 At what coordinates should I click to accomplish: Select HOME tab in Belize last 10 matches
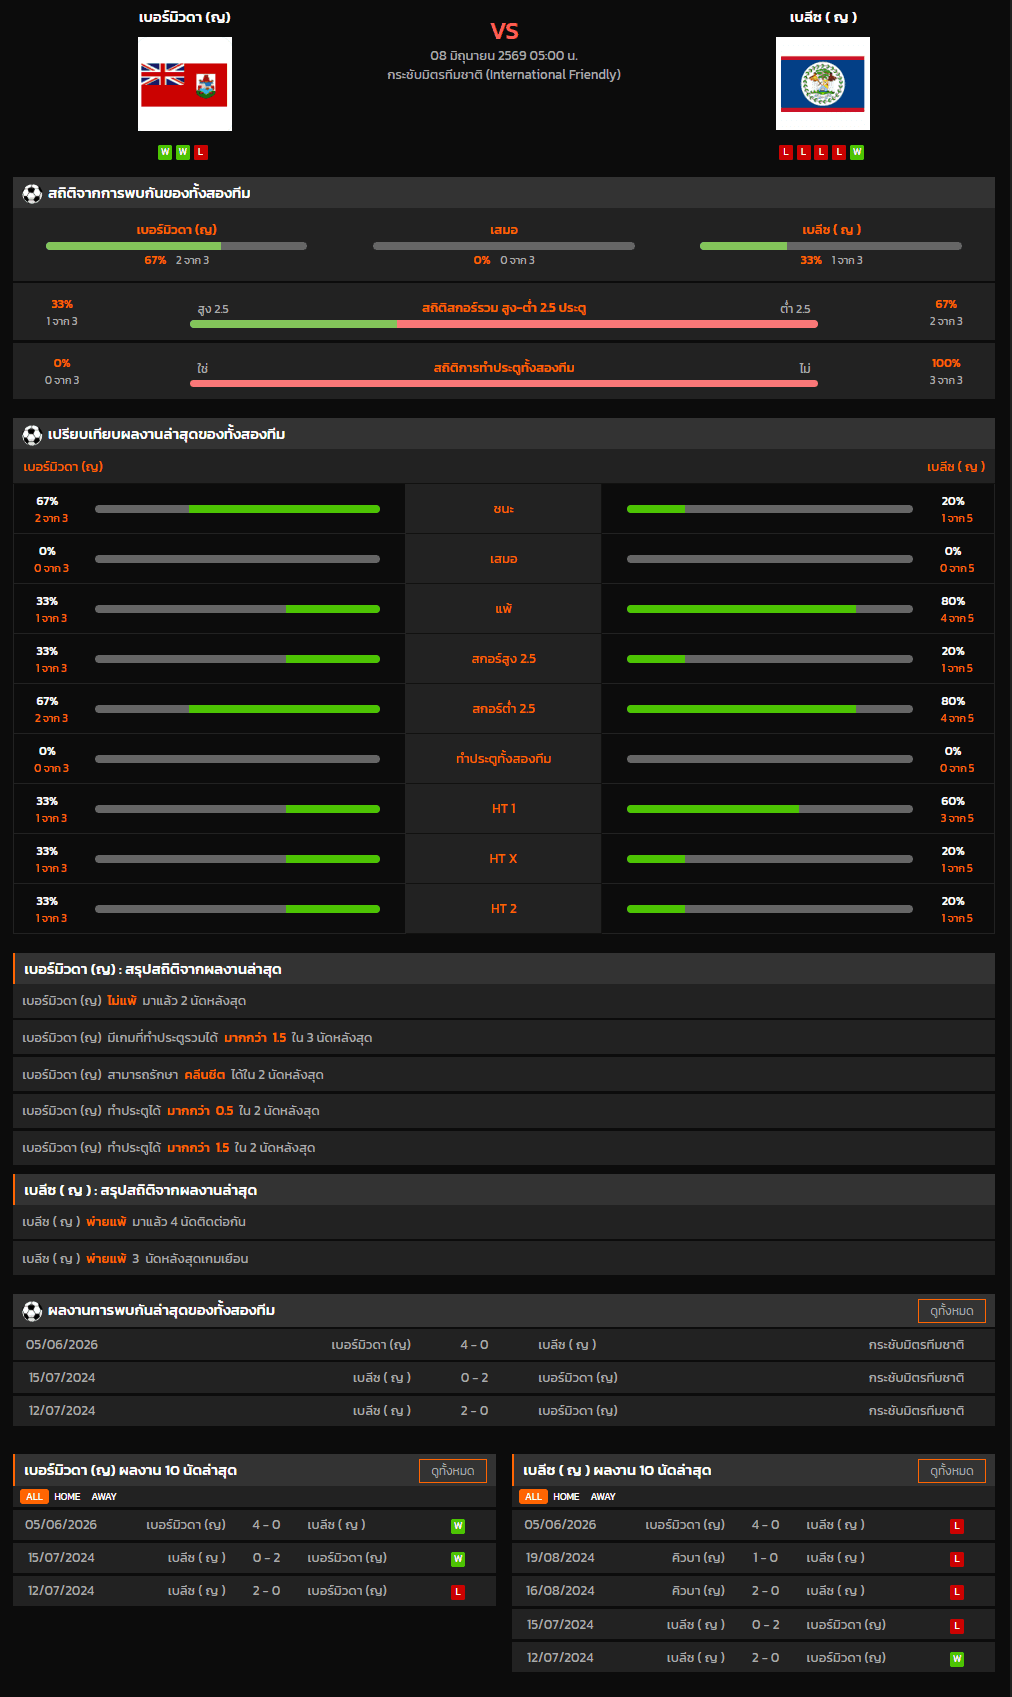566,1497
